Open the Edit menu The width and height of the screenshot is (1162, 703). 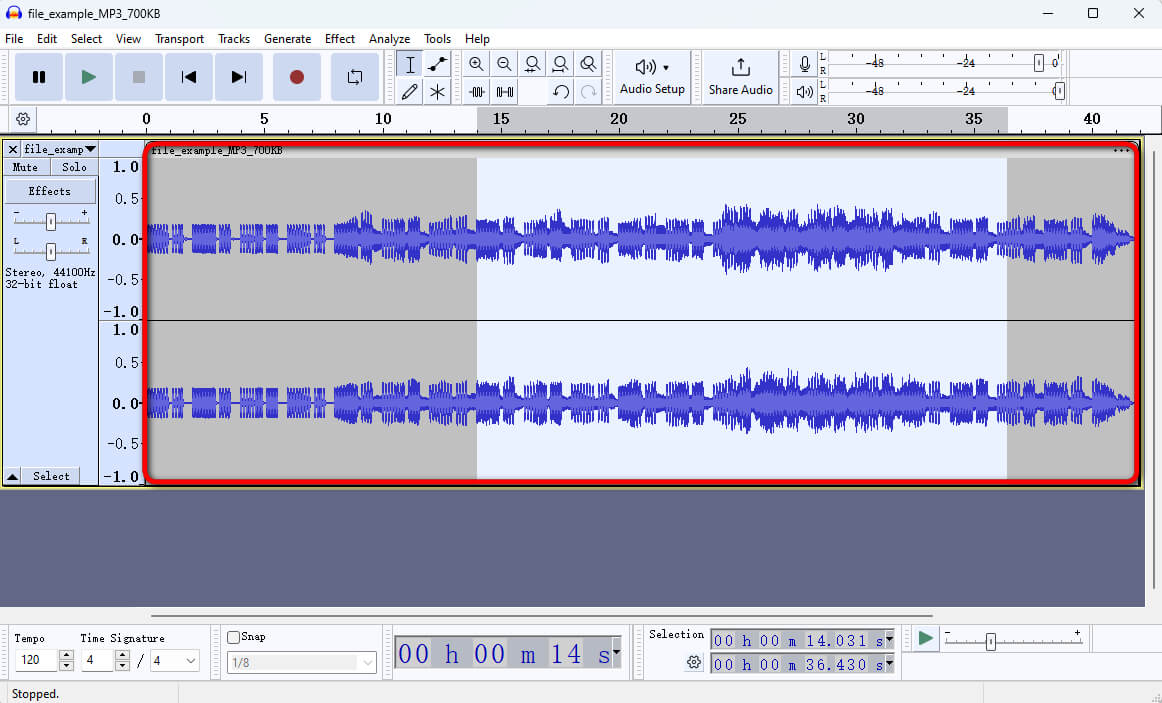(47, 39)
